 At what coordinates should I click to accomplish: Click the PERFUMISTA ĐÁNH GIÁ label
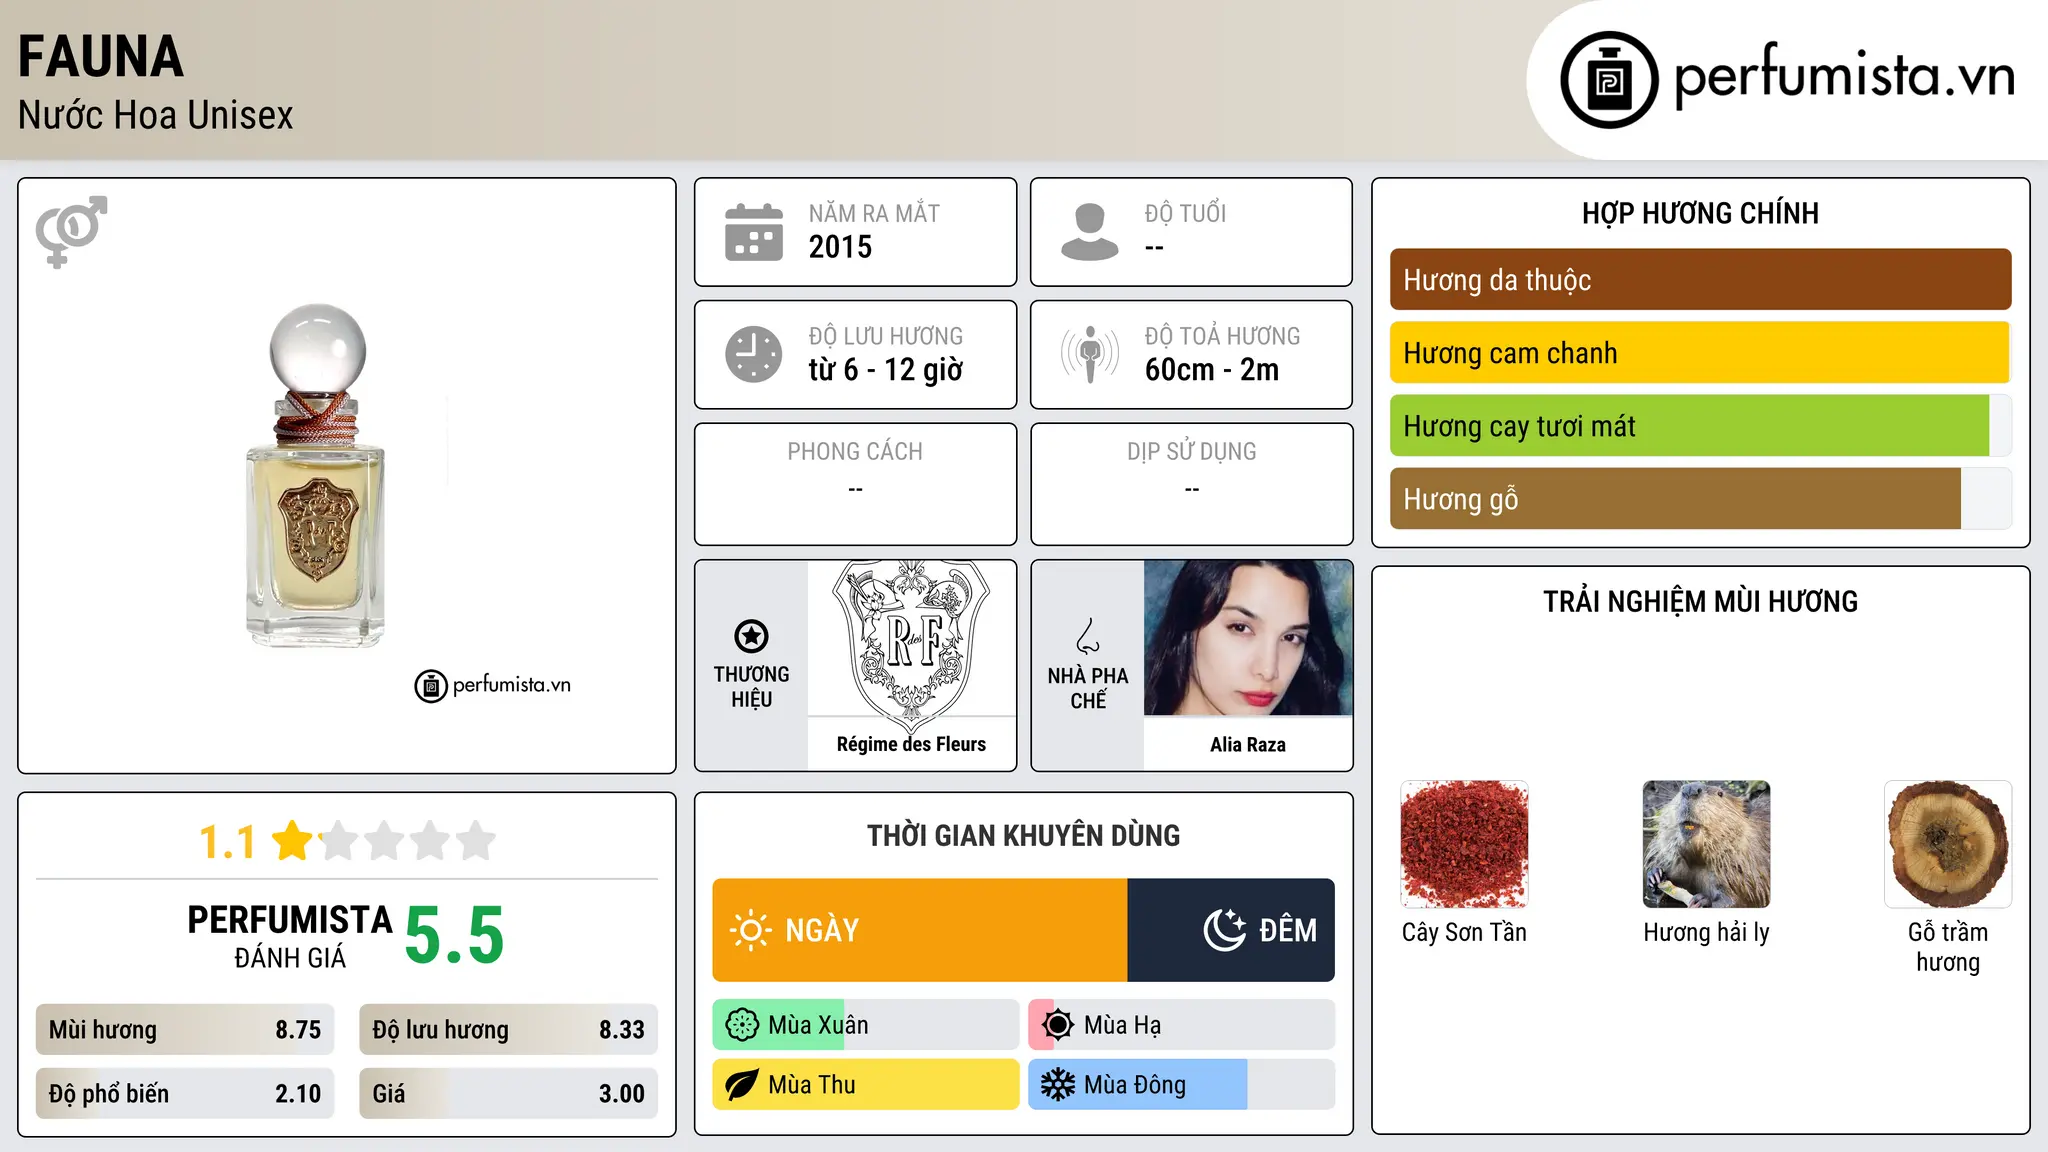click(x=290, y=936)
